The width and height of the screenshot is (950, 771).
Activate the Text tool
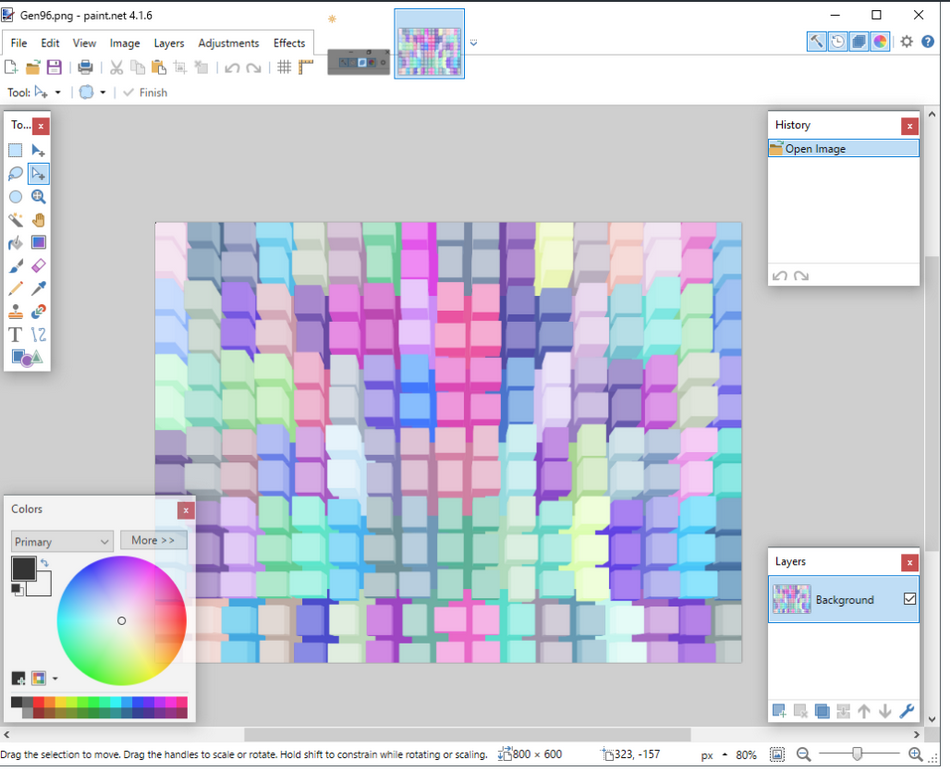tap(16, 335)
